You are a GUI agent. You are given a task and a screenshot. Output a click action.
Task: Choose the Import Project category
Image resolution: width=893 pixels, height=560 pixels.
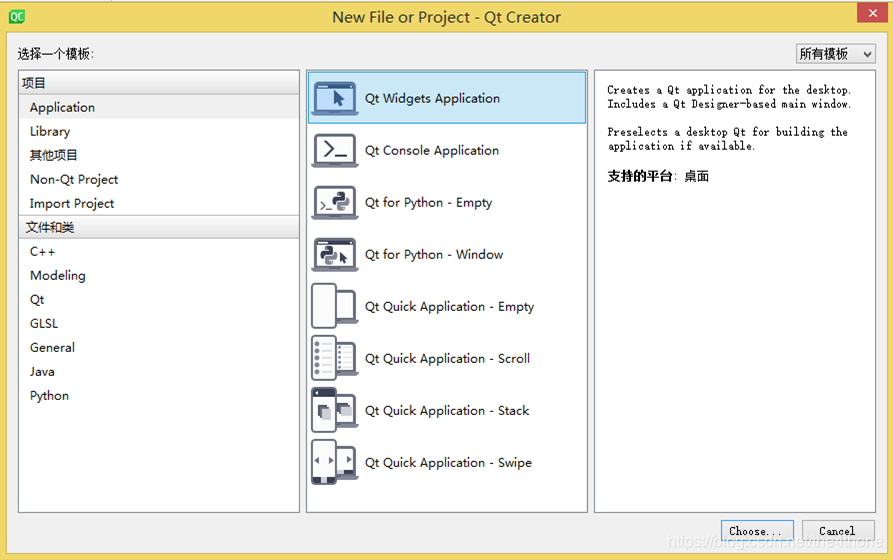159,203
